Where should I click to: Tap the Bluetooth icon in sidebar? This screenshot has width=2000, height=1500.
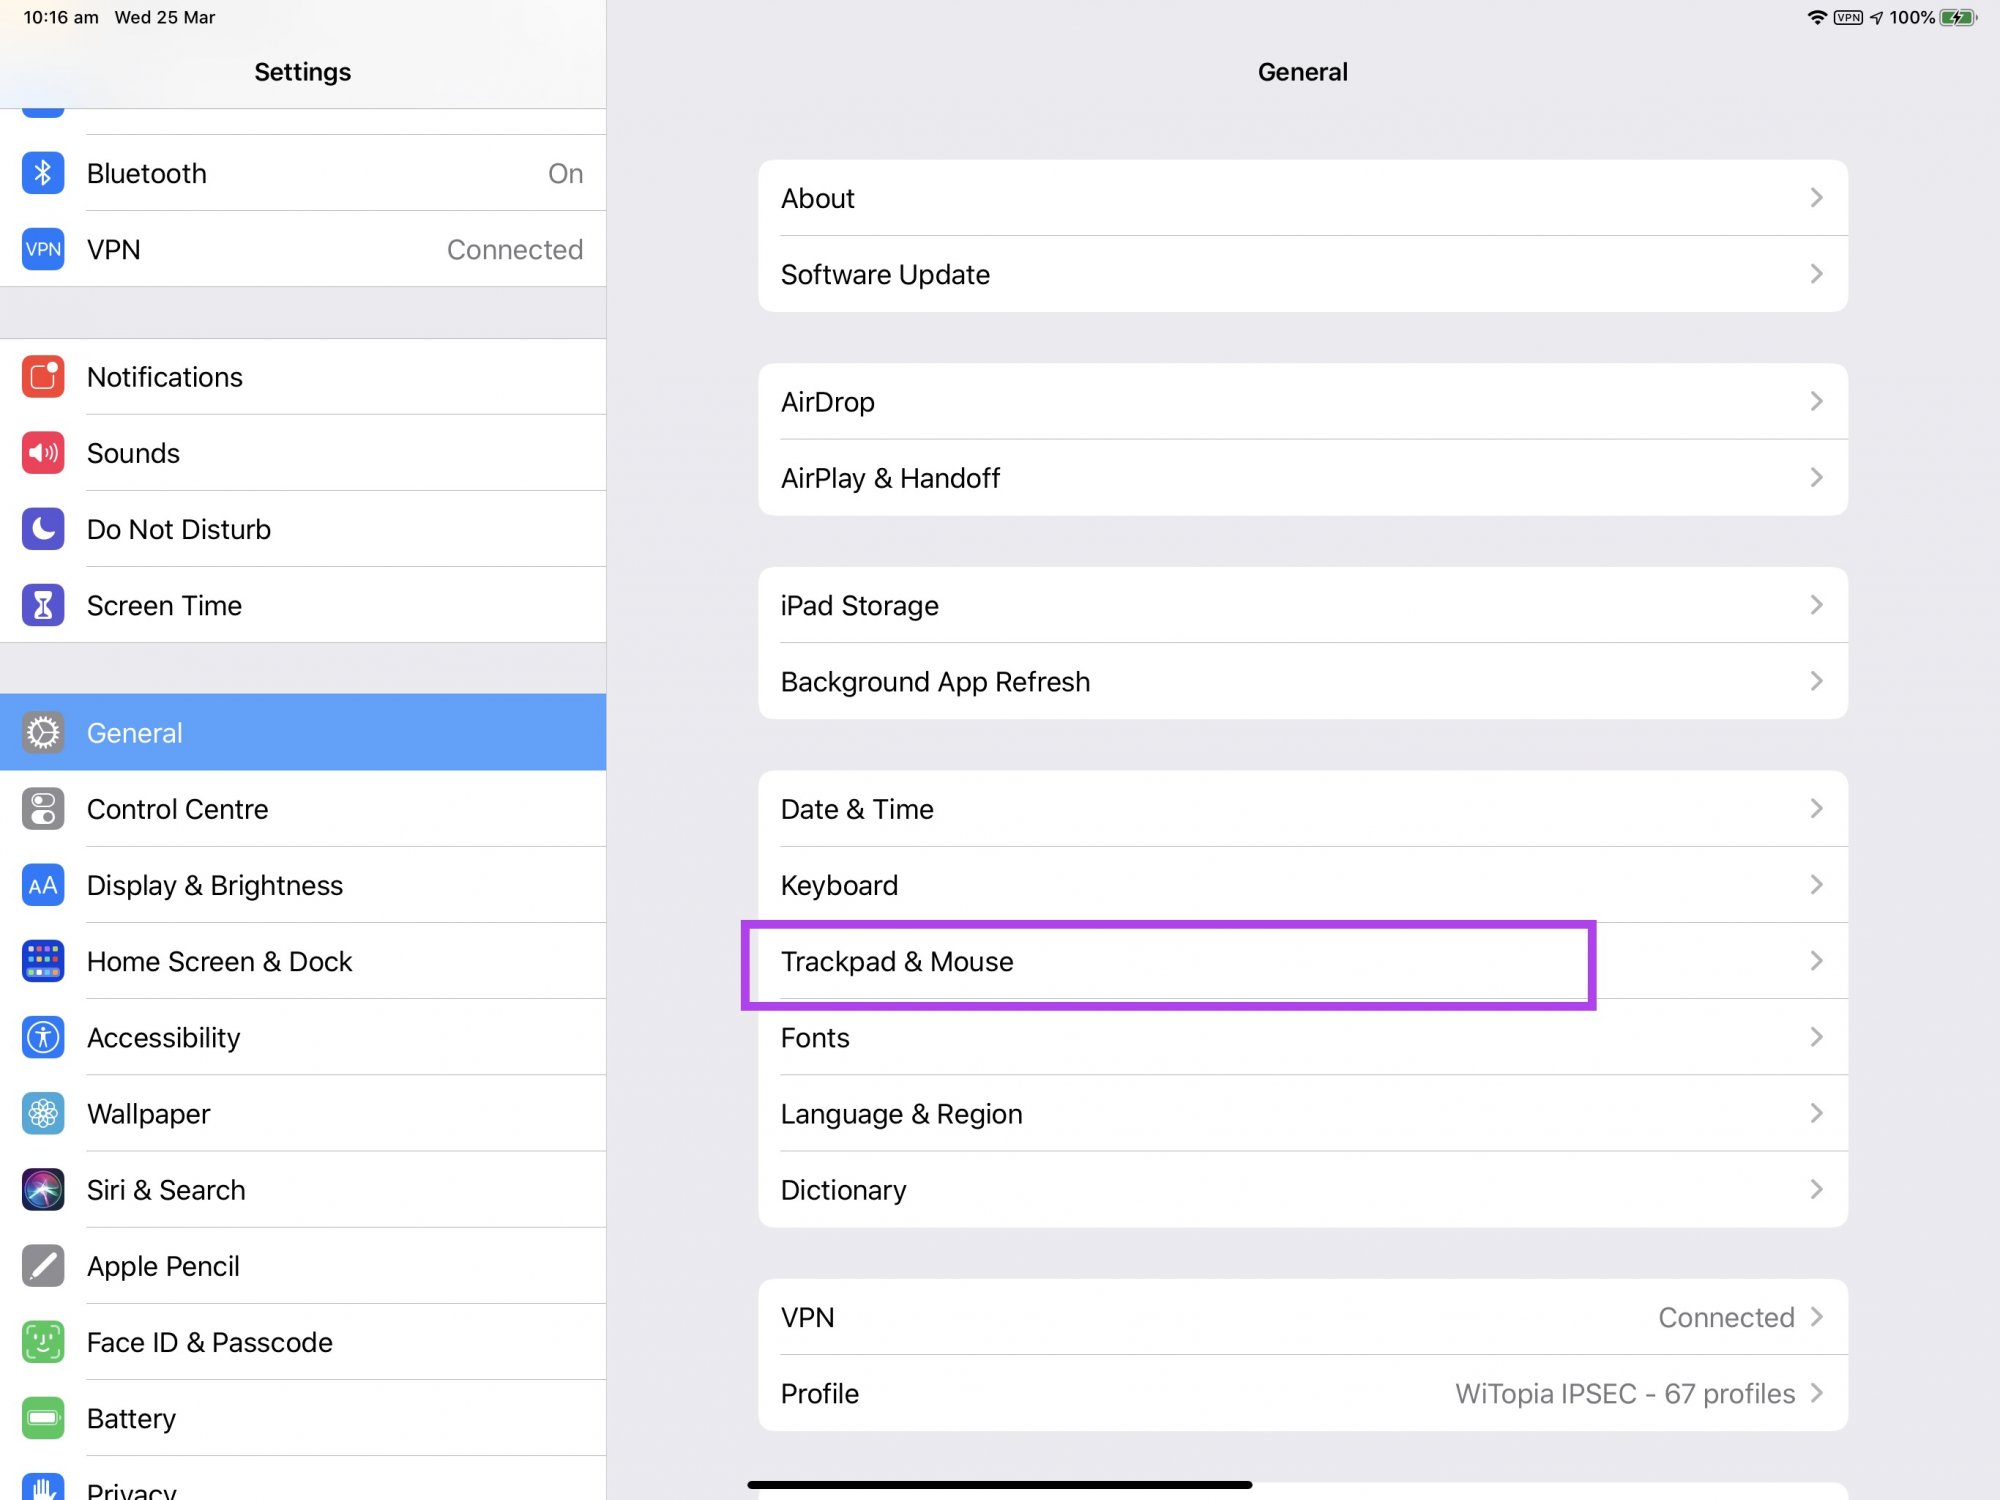(x=43, y=173)
